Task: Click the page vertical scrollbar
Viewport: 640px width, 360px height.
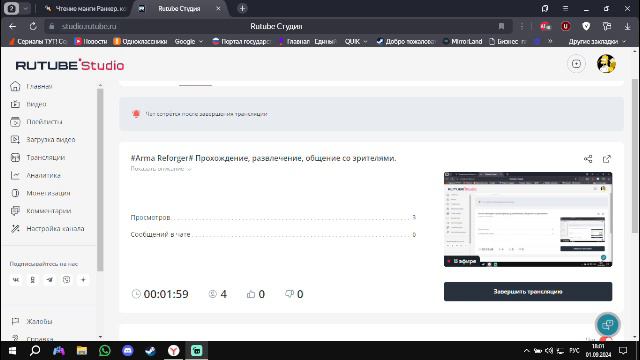Action: point(635,155)
